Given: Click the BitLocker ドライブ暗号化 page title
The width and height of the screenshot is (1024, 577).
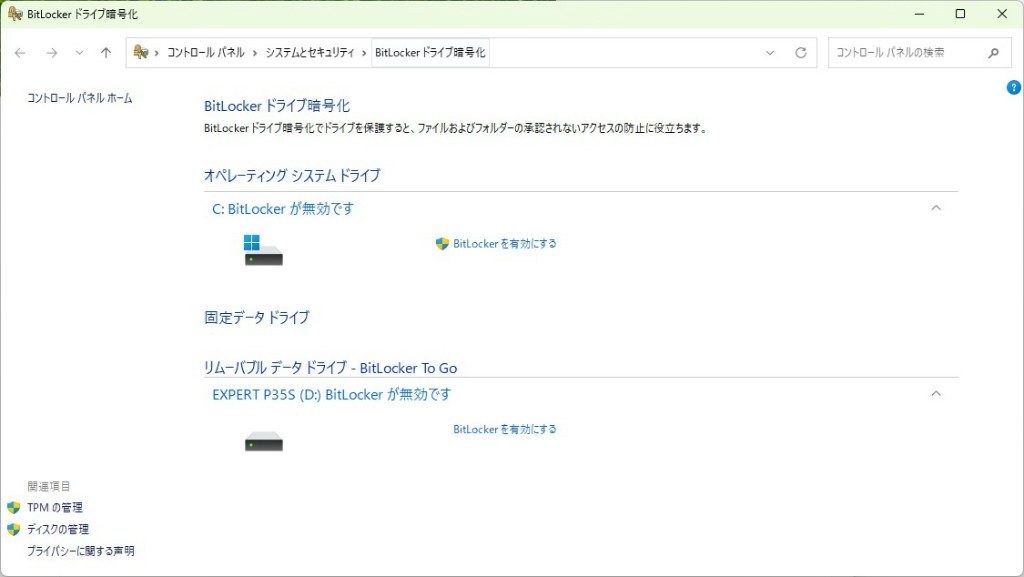Looking at the screenshot, I should pos(277,106).
